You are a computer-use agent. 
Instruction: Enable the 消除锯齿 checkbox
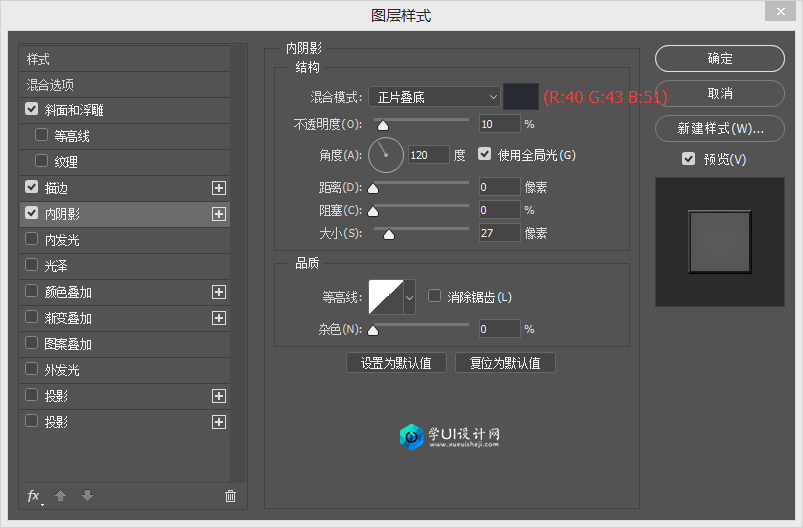(x=434, y=296)
